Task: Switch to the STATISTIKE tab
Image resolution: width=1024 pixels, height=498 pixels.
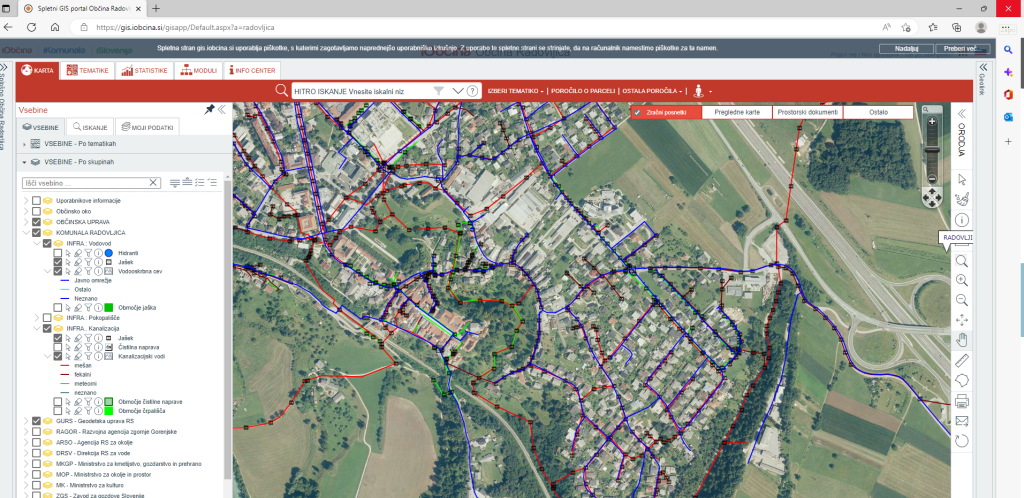Action: point(144,71)
